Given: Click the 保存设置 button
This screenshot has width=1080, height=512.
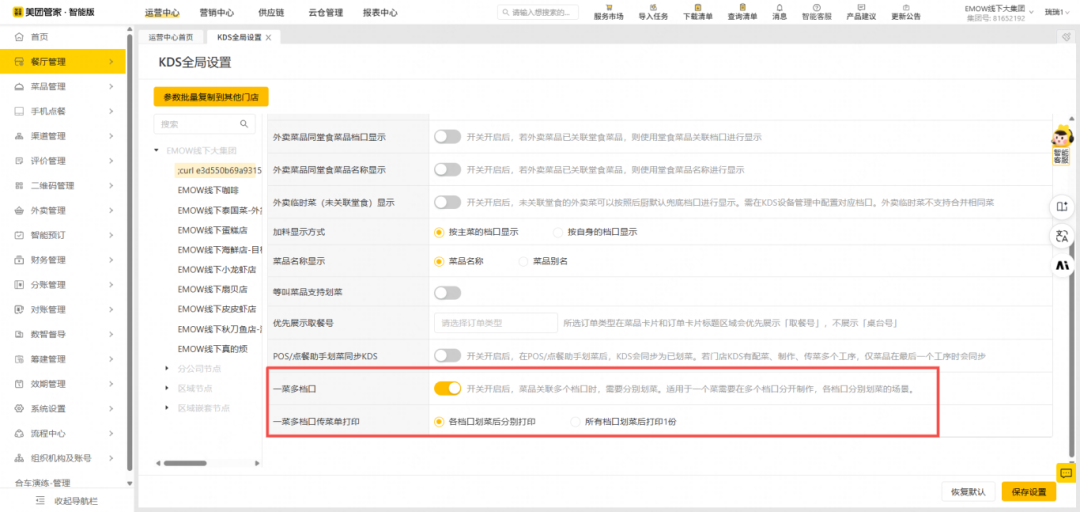Looking at the screenshot, I should click(x=1027, y=492).
